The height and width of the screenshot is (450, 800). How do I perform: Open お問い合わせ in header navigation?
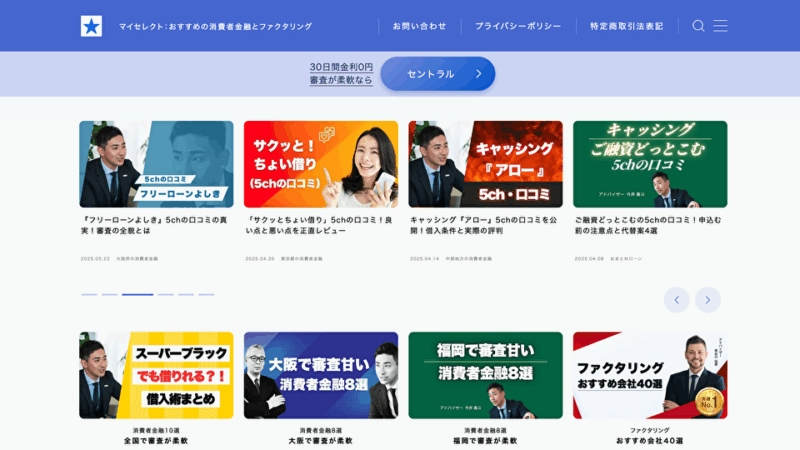tap(419, 26)
